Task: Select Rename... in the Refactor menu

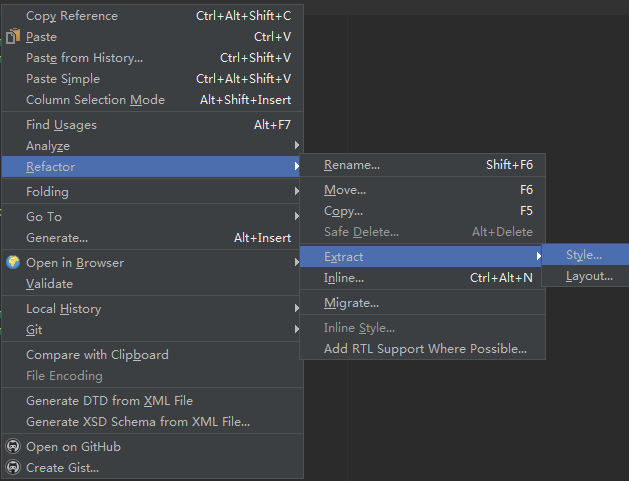Action: click(422, 165)
